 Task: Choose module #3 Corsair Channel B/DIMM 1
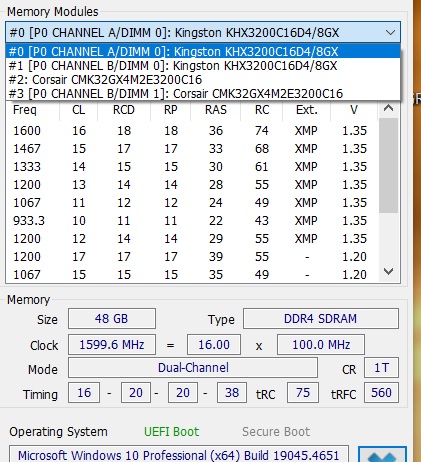203,94
